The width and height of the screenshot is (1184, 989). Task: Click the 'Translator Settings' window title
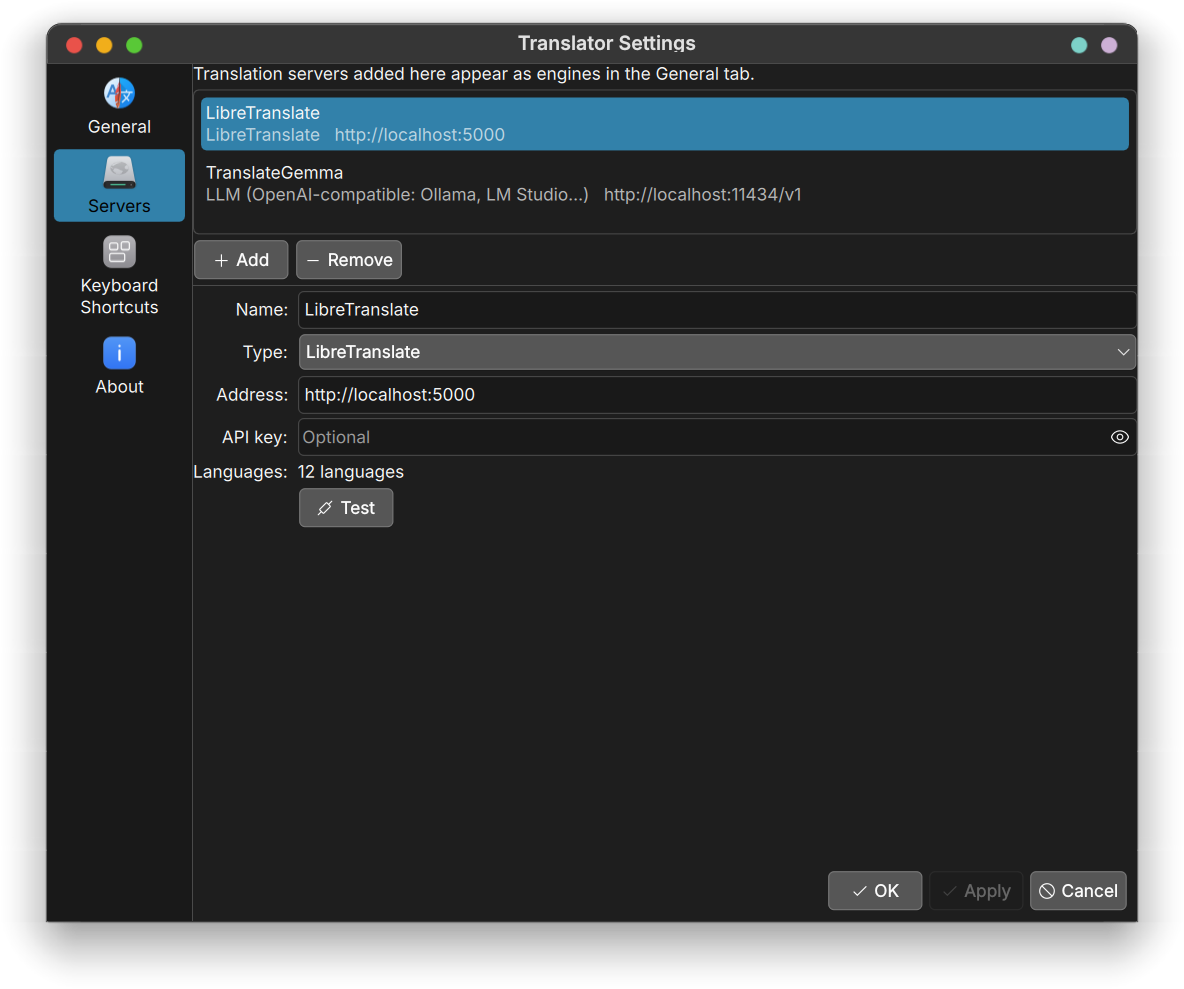pos(606,44)
